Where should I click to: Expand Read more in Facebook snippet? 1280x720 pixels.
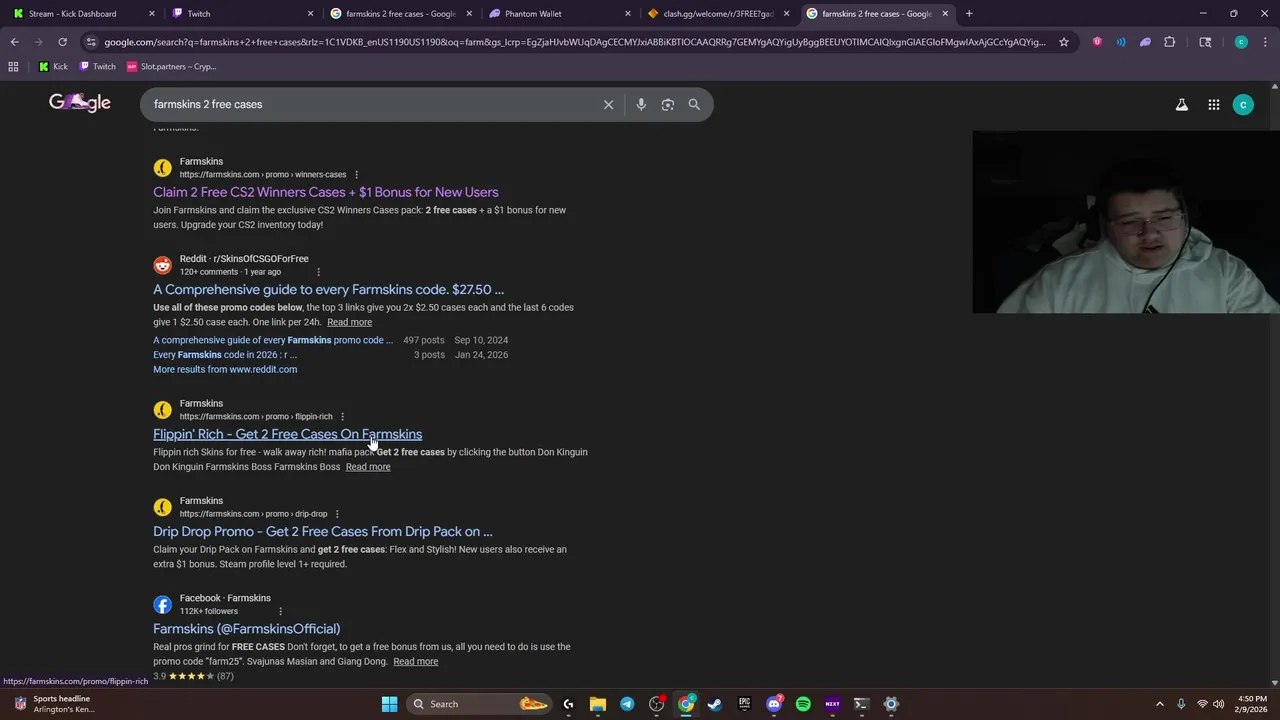click(416, 661)
